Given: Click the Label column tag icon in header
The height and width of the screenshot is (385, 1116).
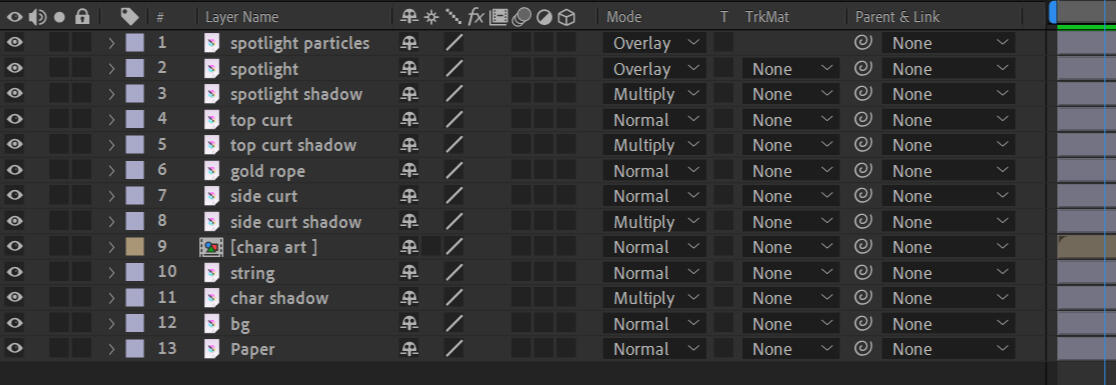Looking at the screenshot, I should coord(130,16).
